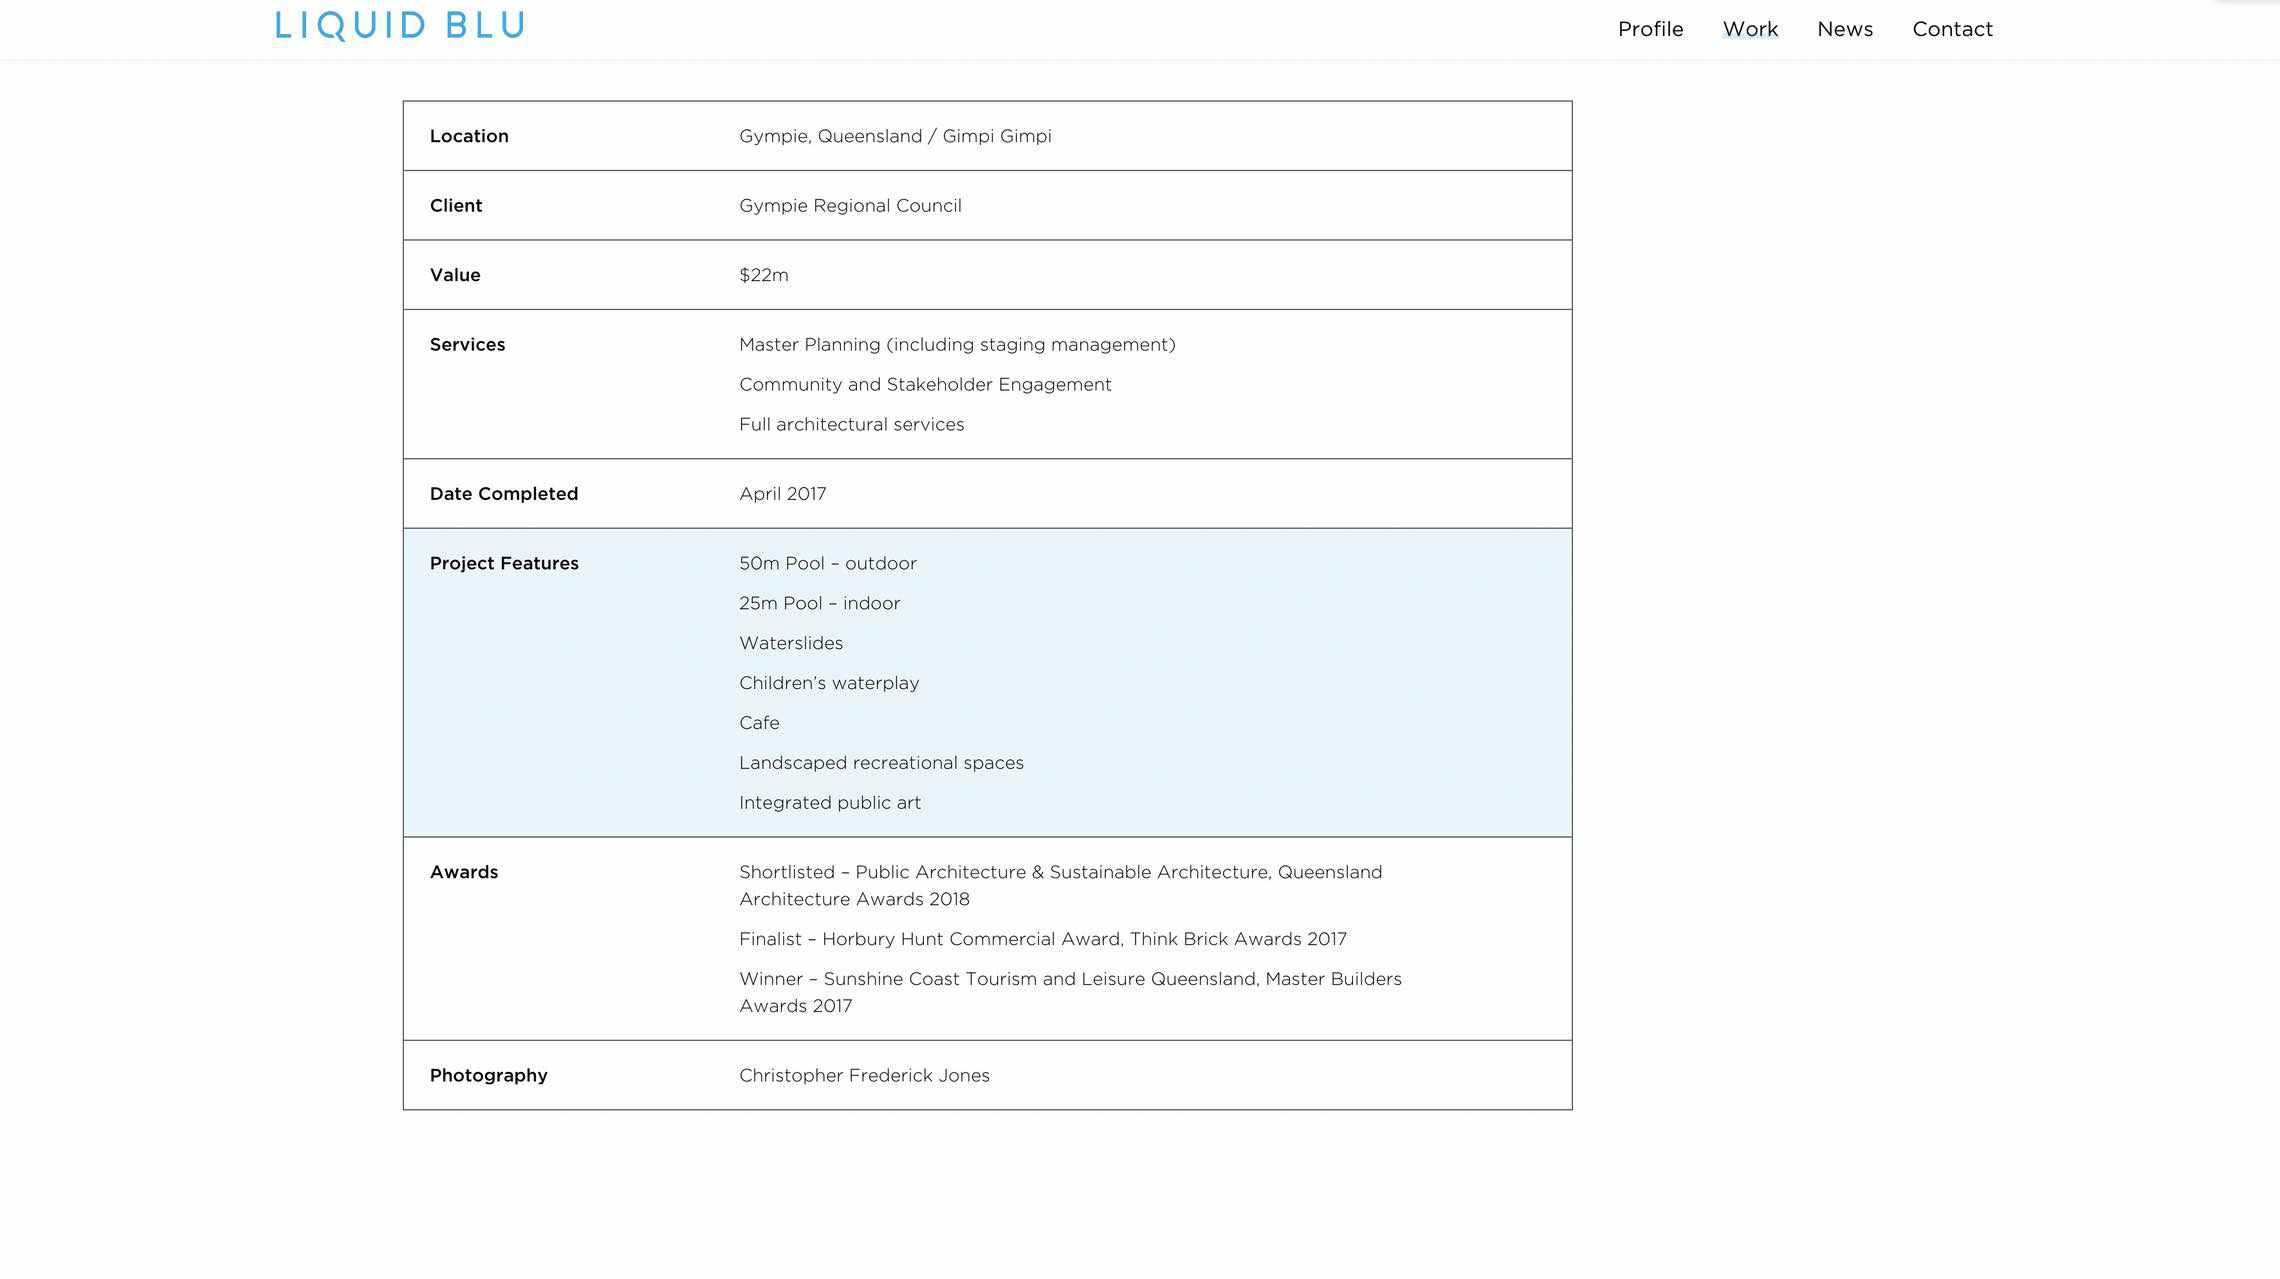The height and width of the screenshot is (1279, 2280).
Task: Click the Finalist Horbury Hunt award entry
Action: click(1042, 939)
